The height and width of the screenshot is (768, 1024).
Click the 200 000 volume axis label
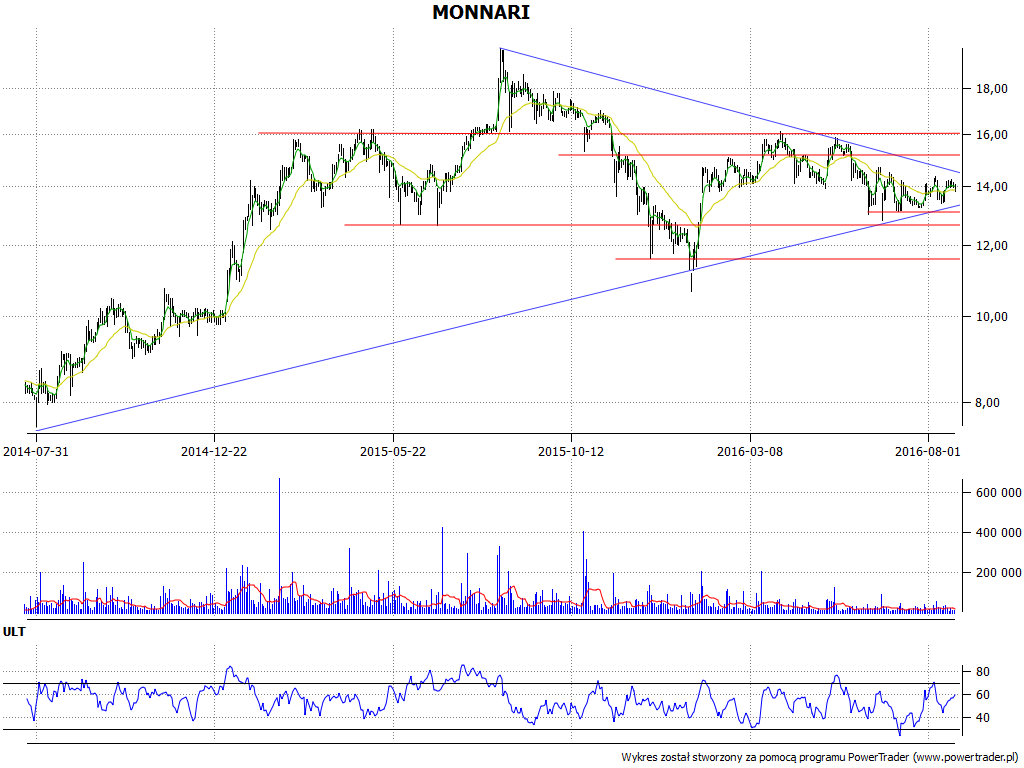point(999,573)
